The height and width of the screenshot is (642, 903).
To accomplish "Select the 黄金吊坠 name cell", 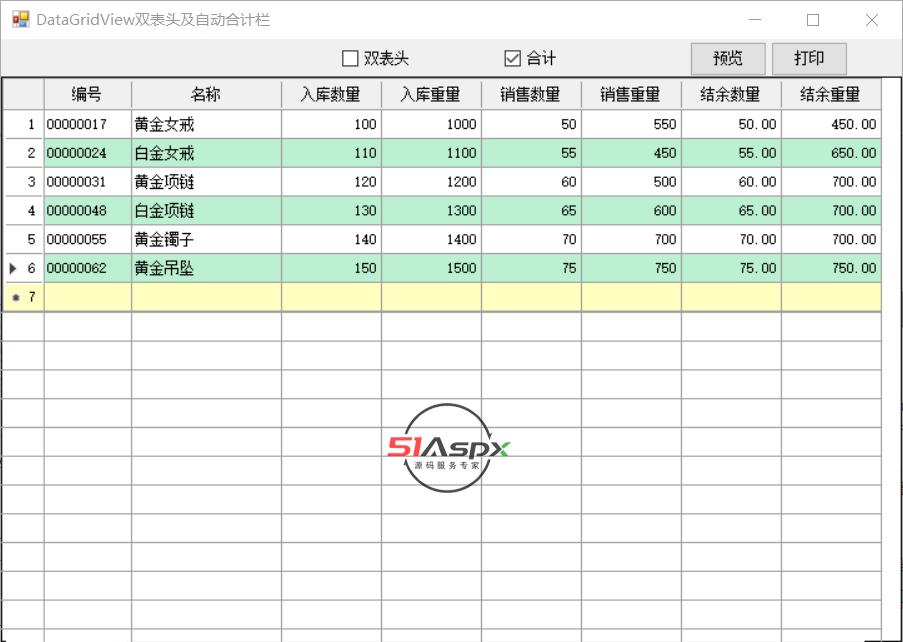I will click(x=206, y=268).
